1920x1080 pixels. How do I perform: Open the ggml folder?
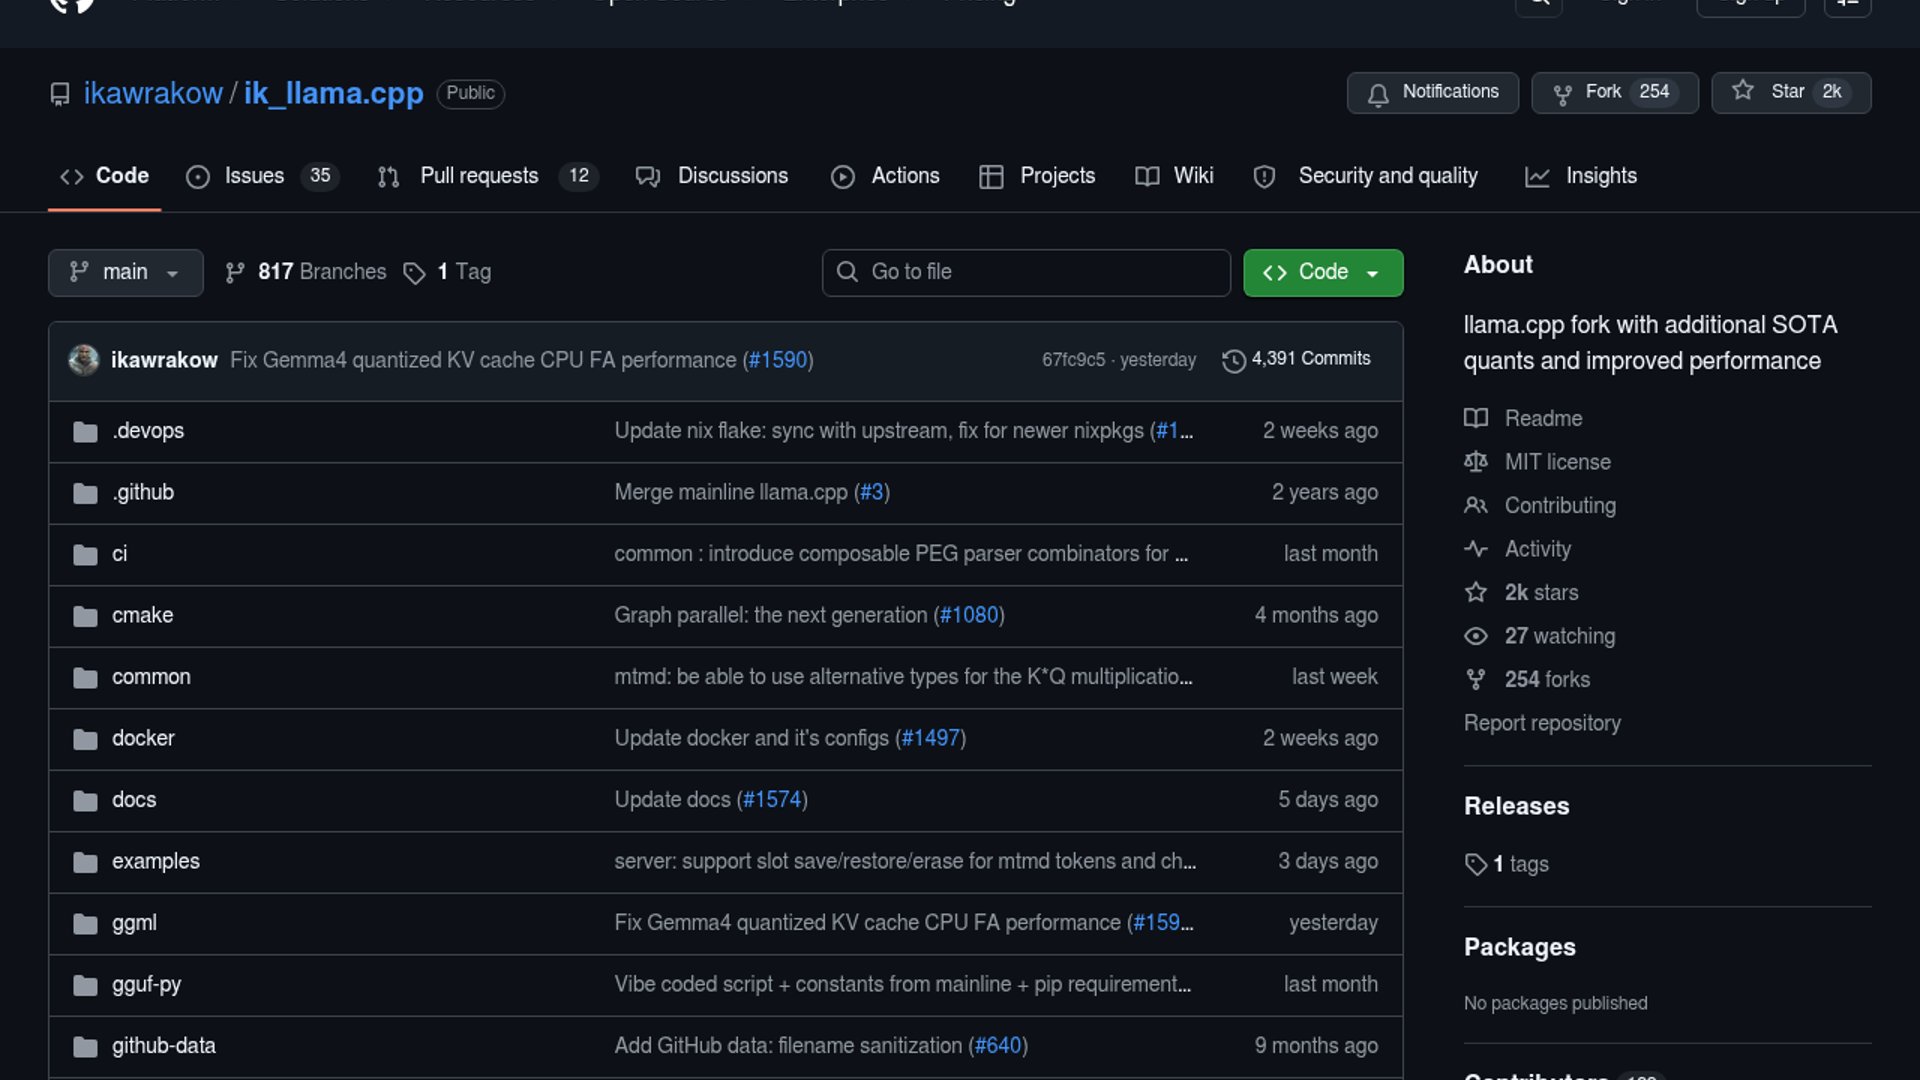tap(134, 923)
